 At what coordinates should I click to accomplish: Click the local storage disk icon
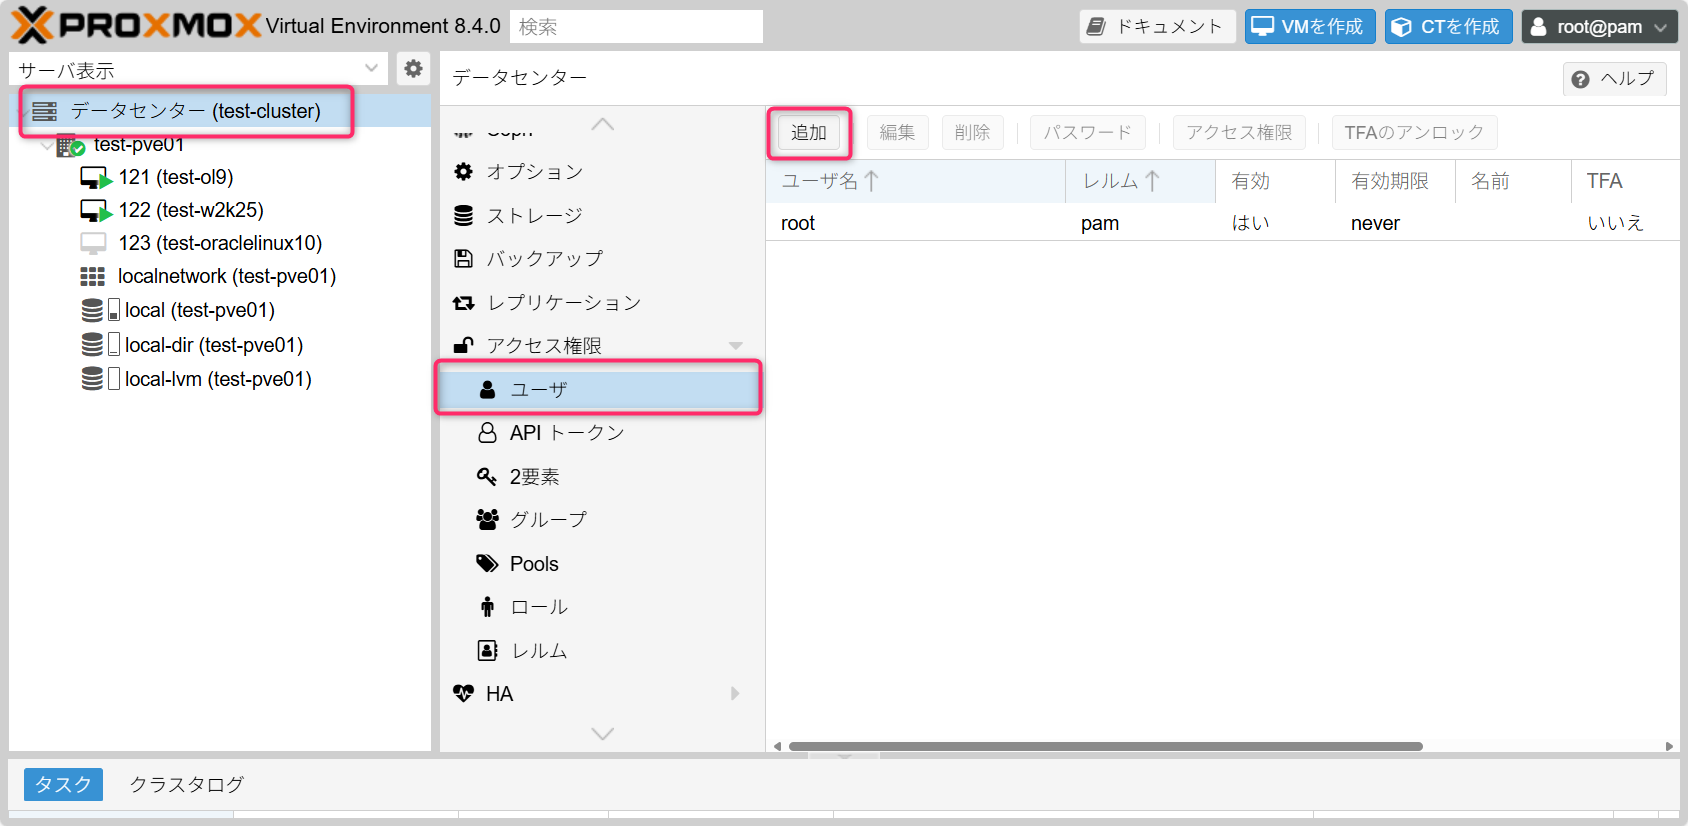click(92, 310)
